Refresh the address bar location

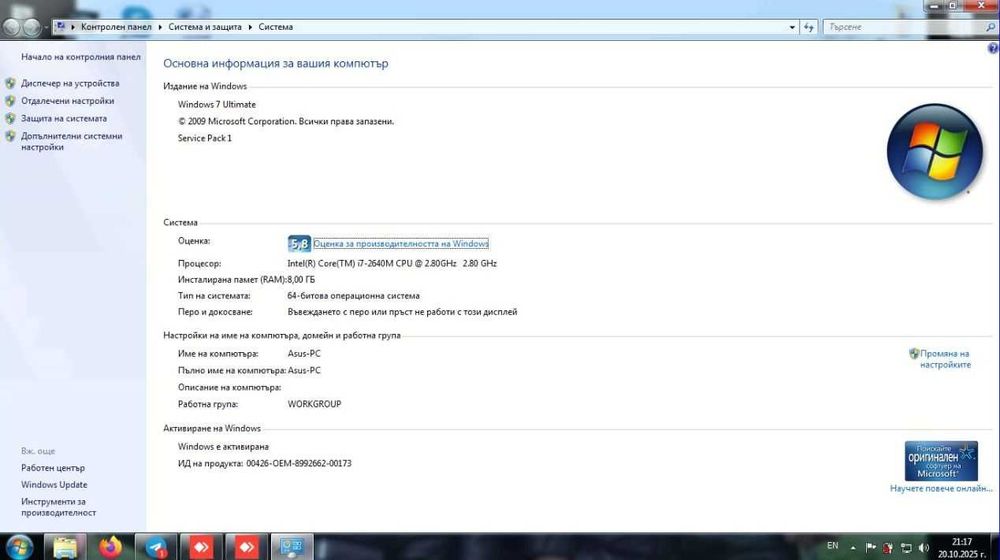[x=809, y=27]
